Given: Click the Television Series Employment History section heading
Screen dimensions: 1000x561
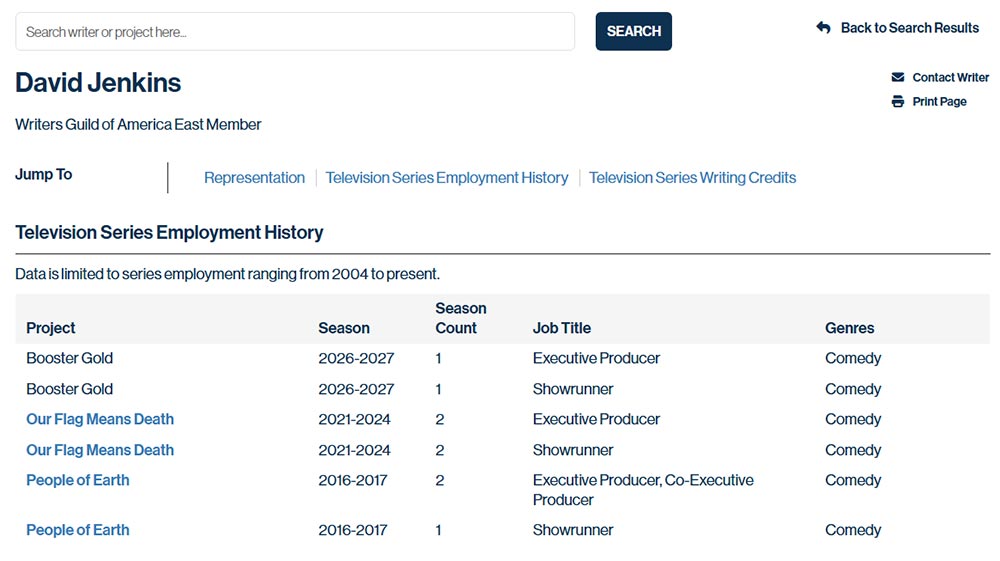Looking at the screenshot, I should coord(169,233).
